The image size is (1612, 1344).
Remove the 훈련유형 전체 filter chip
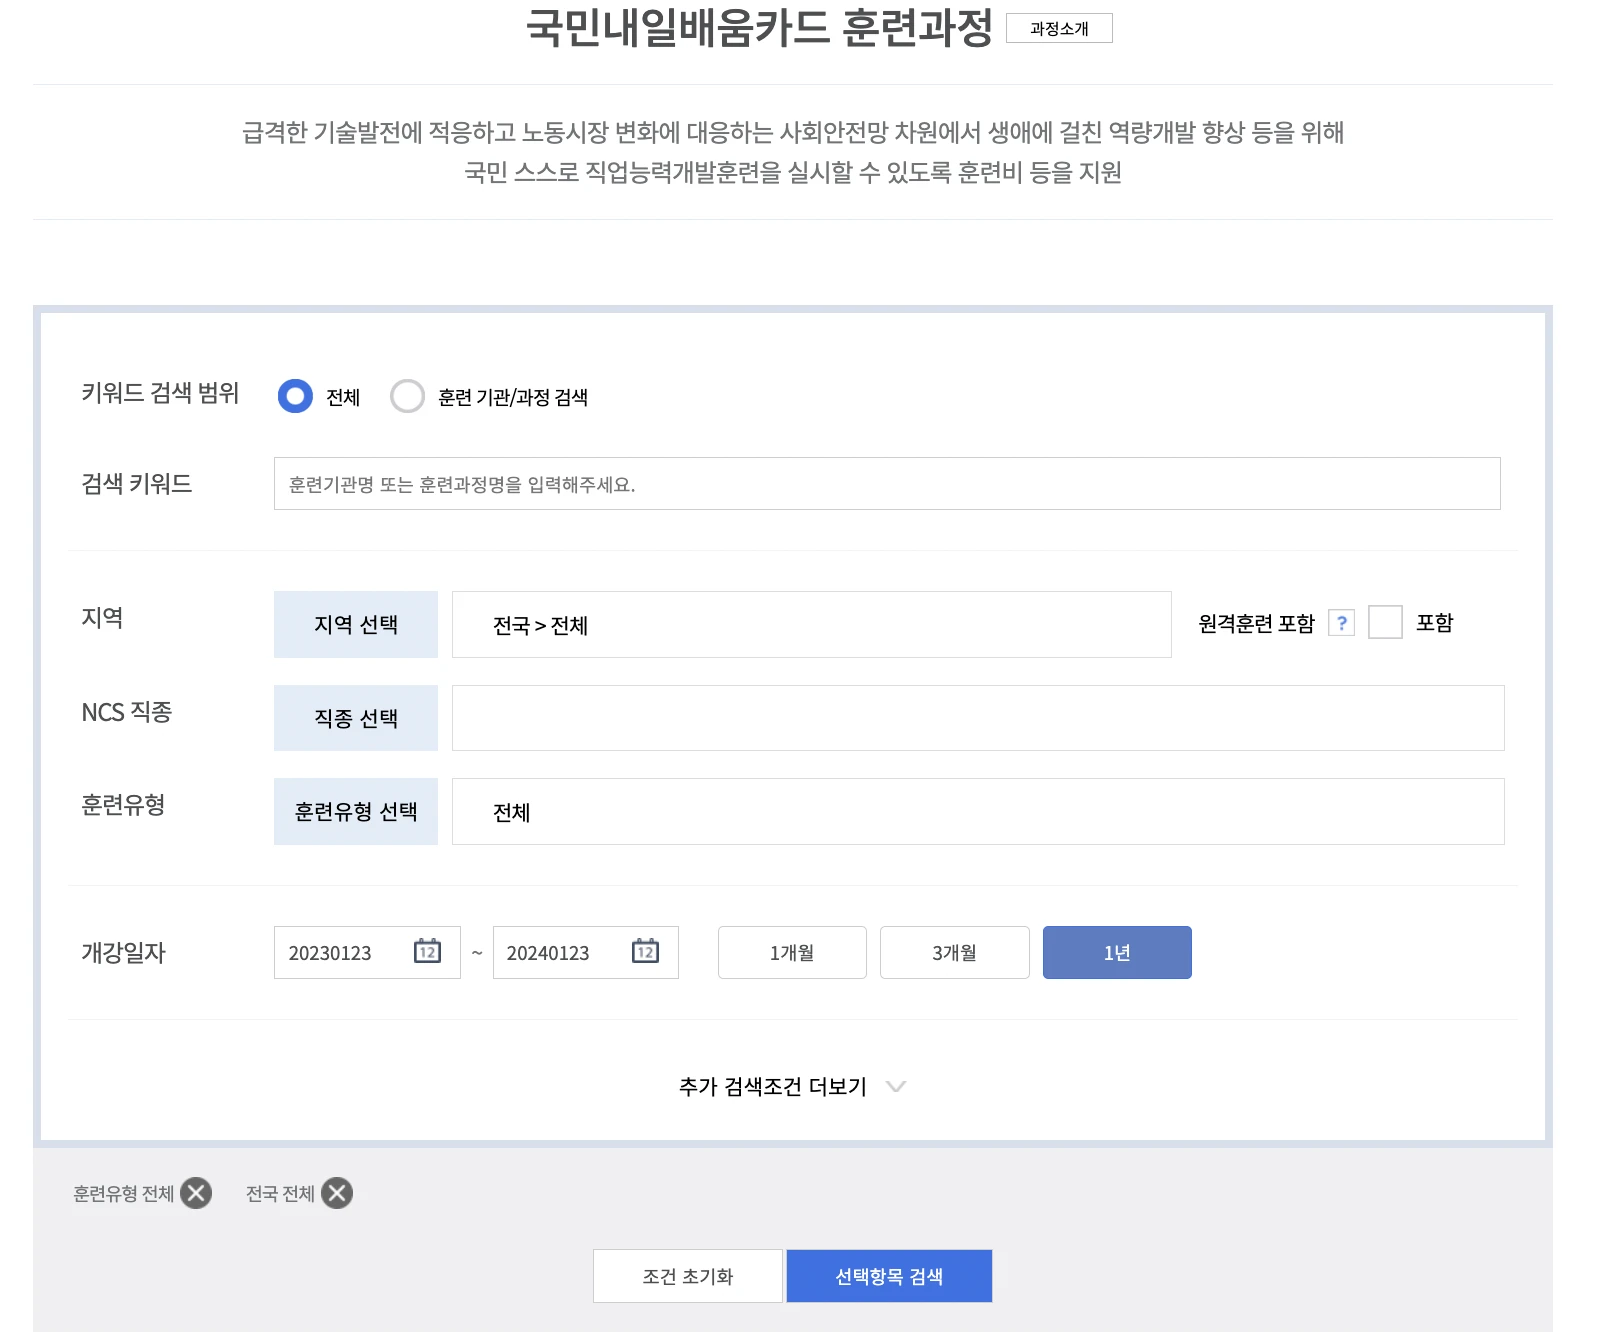[x=196, y=1192]
